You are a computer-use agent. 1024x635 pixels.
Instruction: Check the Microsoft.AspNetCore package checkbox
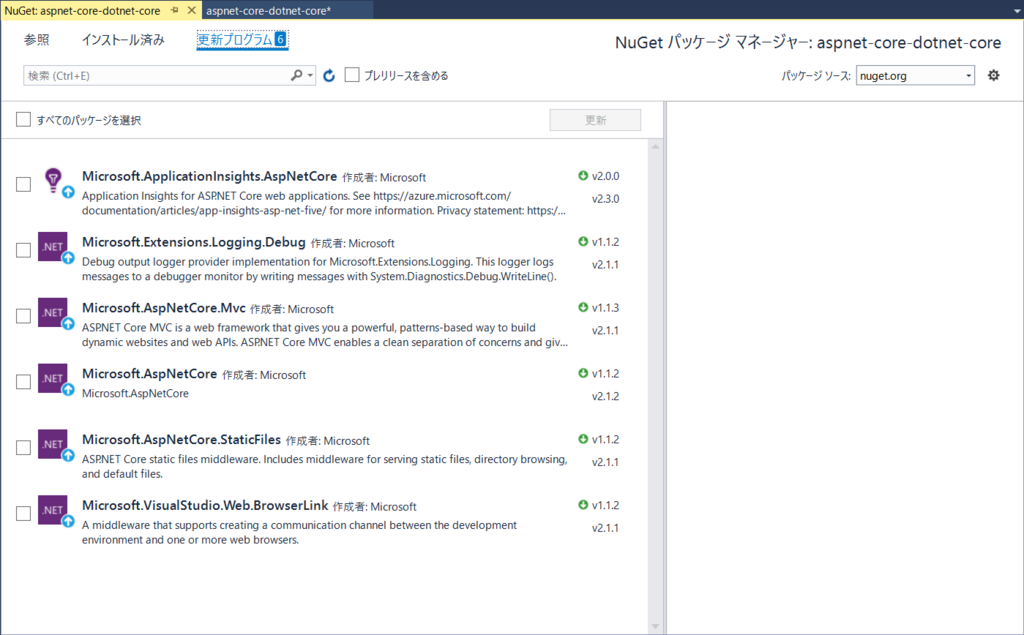click(24, 382)
